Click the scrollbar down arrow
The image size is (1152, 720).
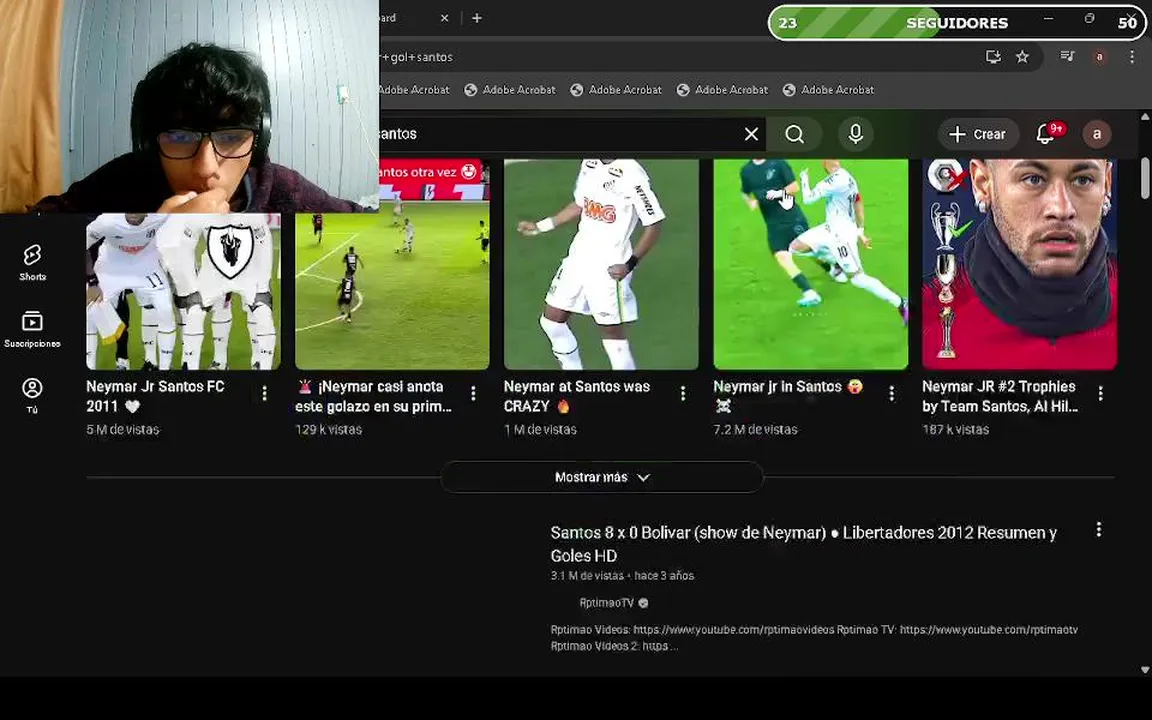1145,669
